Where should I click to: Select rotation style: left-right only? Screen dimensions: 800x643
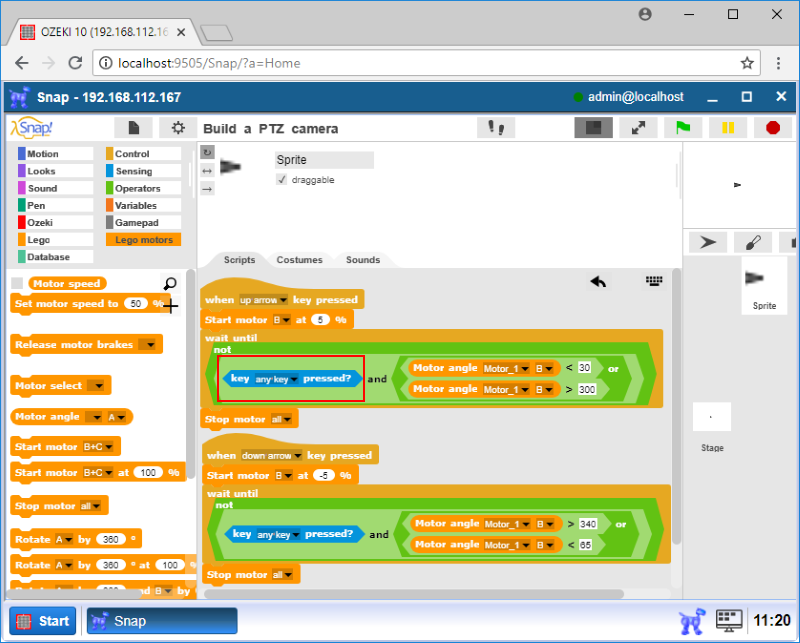tap(207, 171)
